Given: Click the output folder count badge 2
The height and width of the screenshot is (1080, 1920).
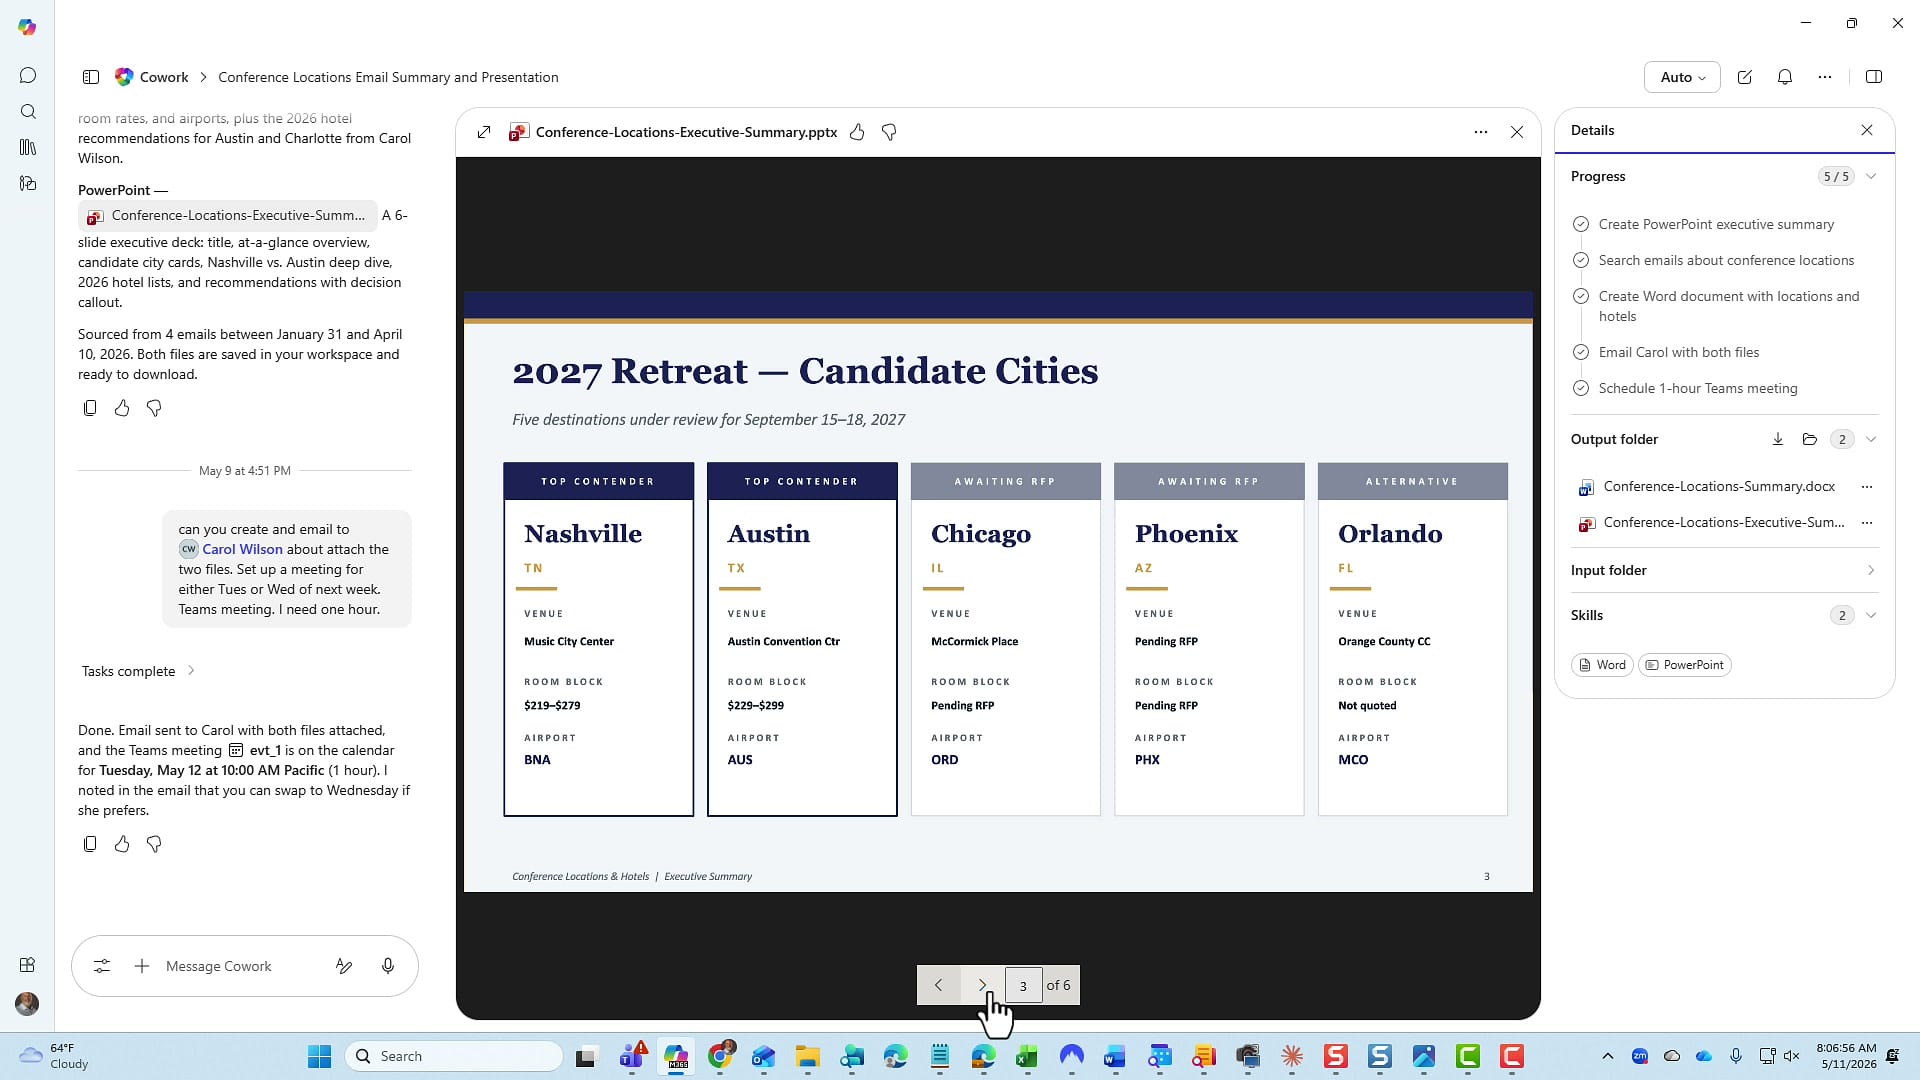Looking at the screenshot, I should point(1842,439).
